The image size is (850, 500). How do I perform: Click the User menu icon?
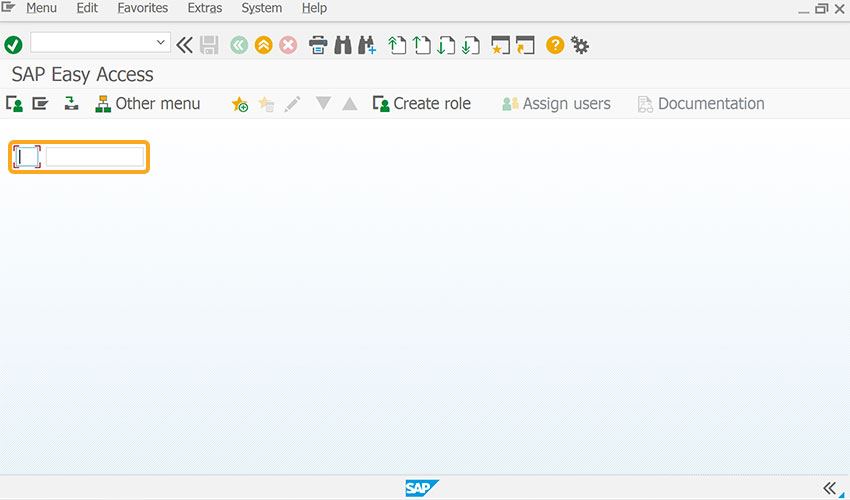click(x=15, y=104)
